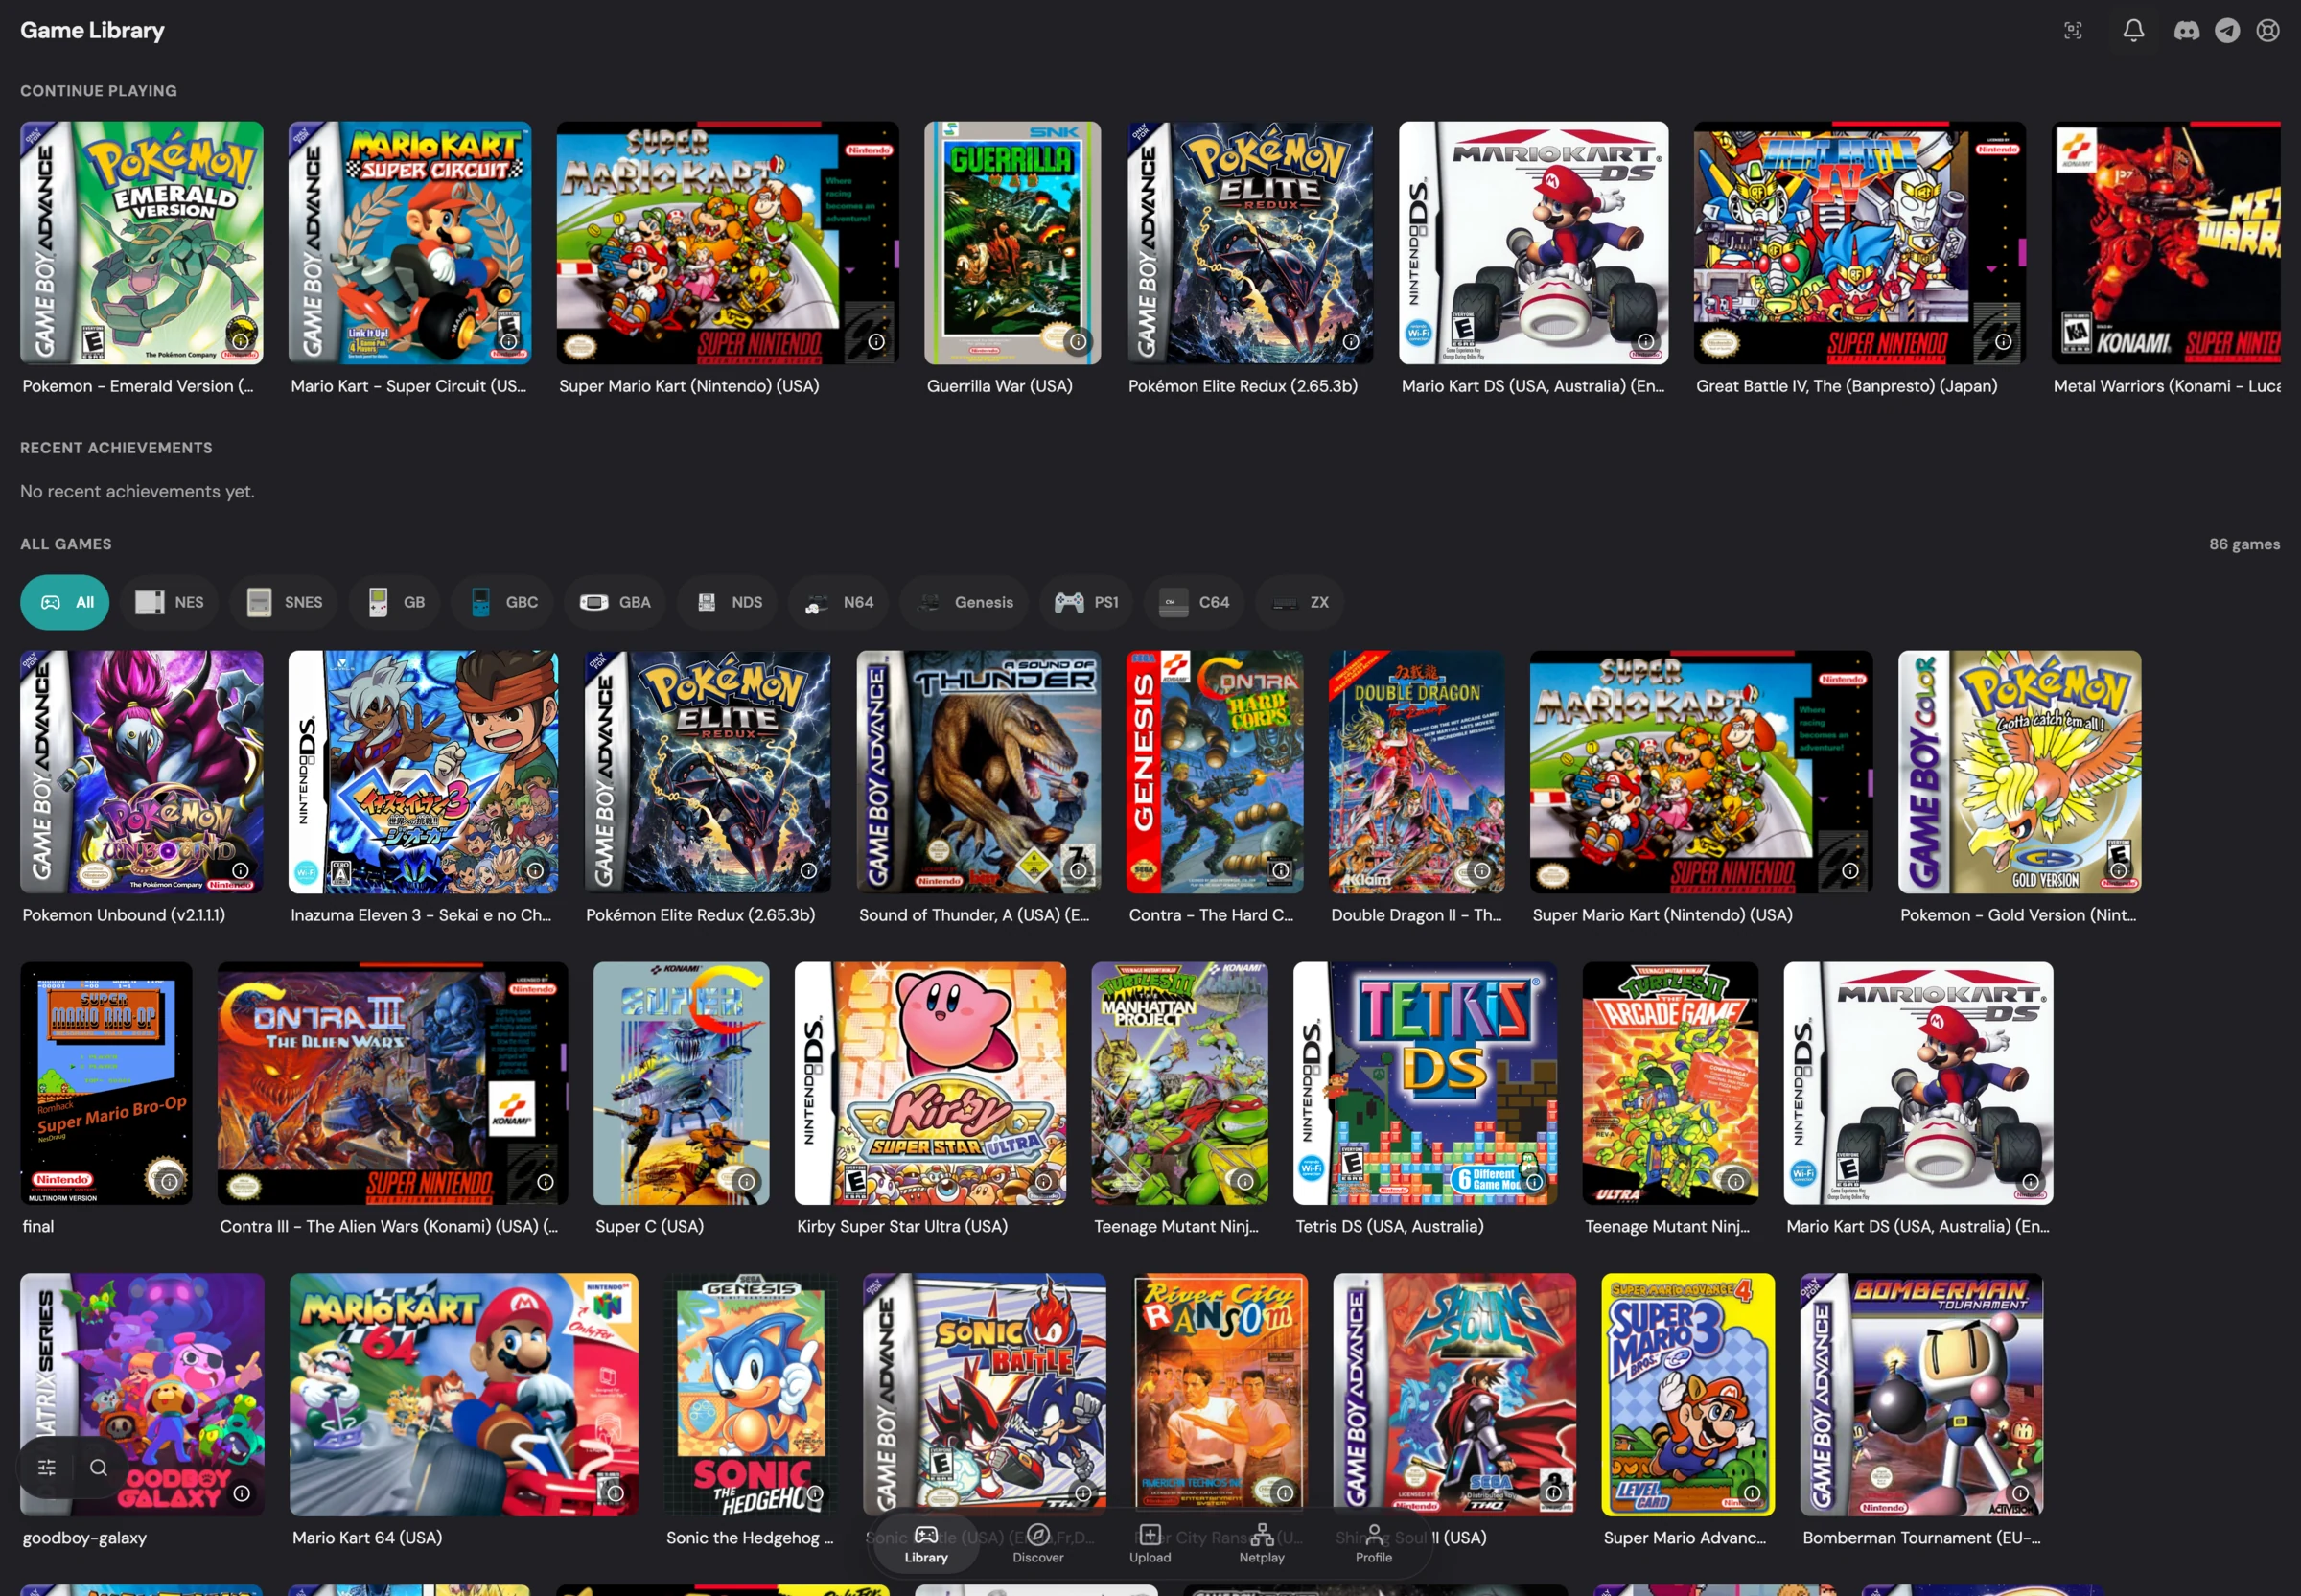The image size is (2301, 1596).
Task: Show info for Contra III Alien Wars cover
Action: point(545,1181)
